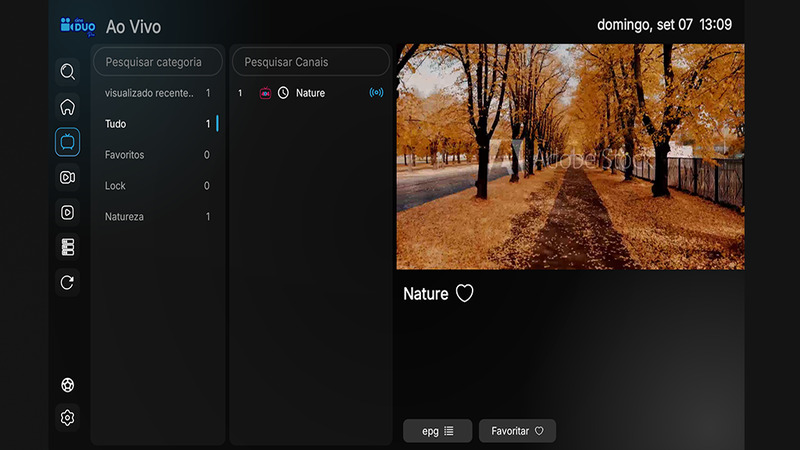Open the playlist list icon in sidebar

pos(67,247)
